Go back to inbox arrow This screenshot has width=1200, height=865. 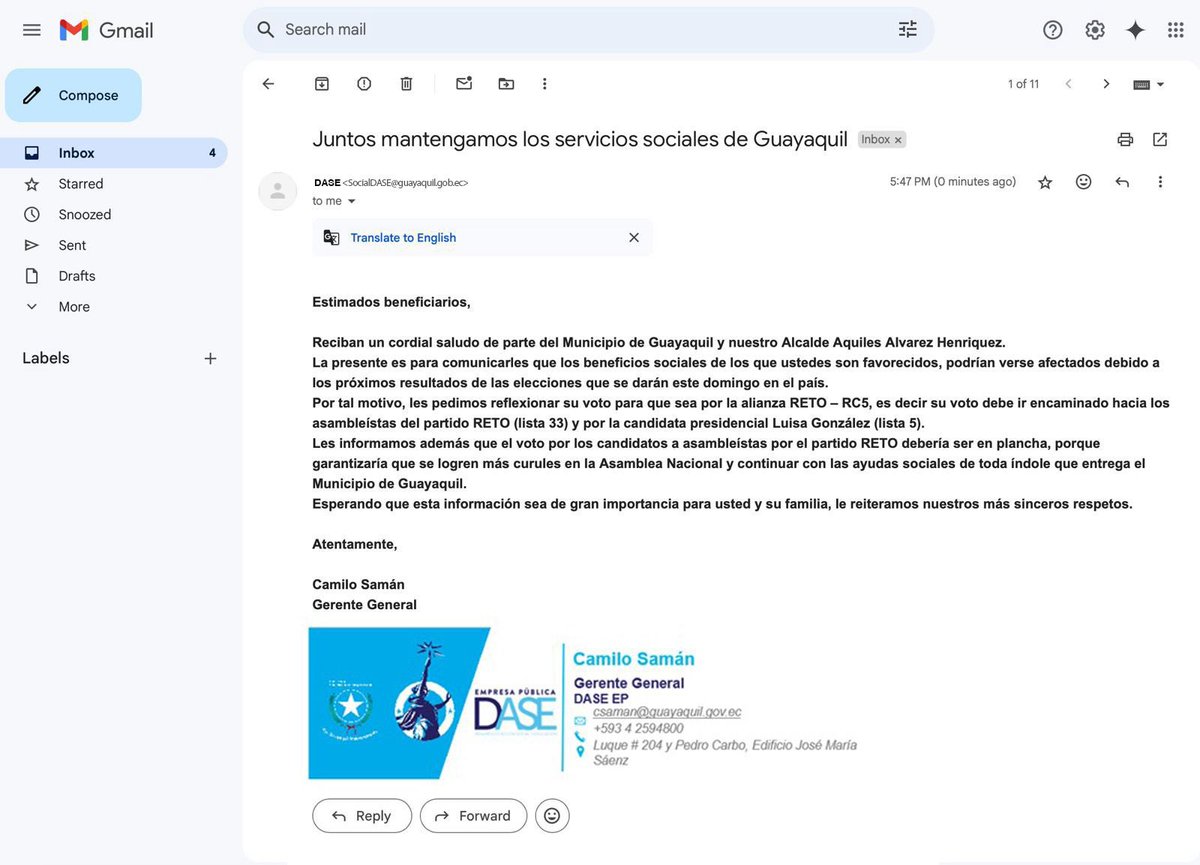268,84
